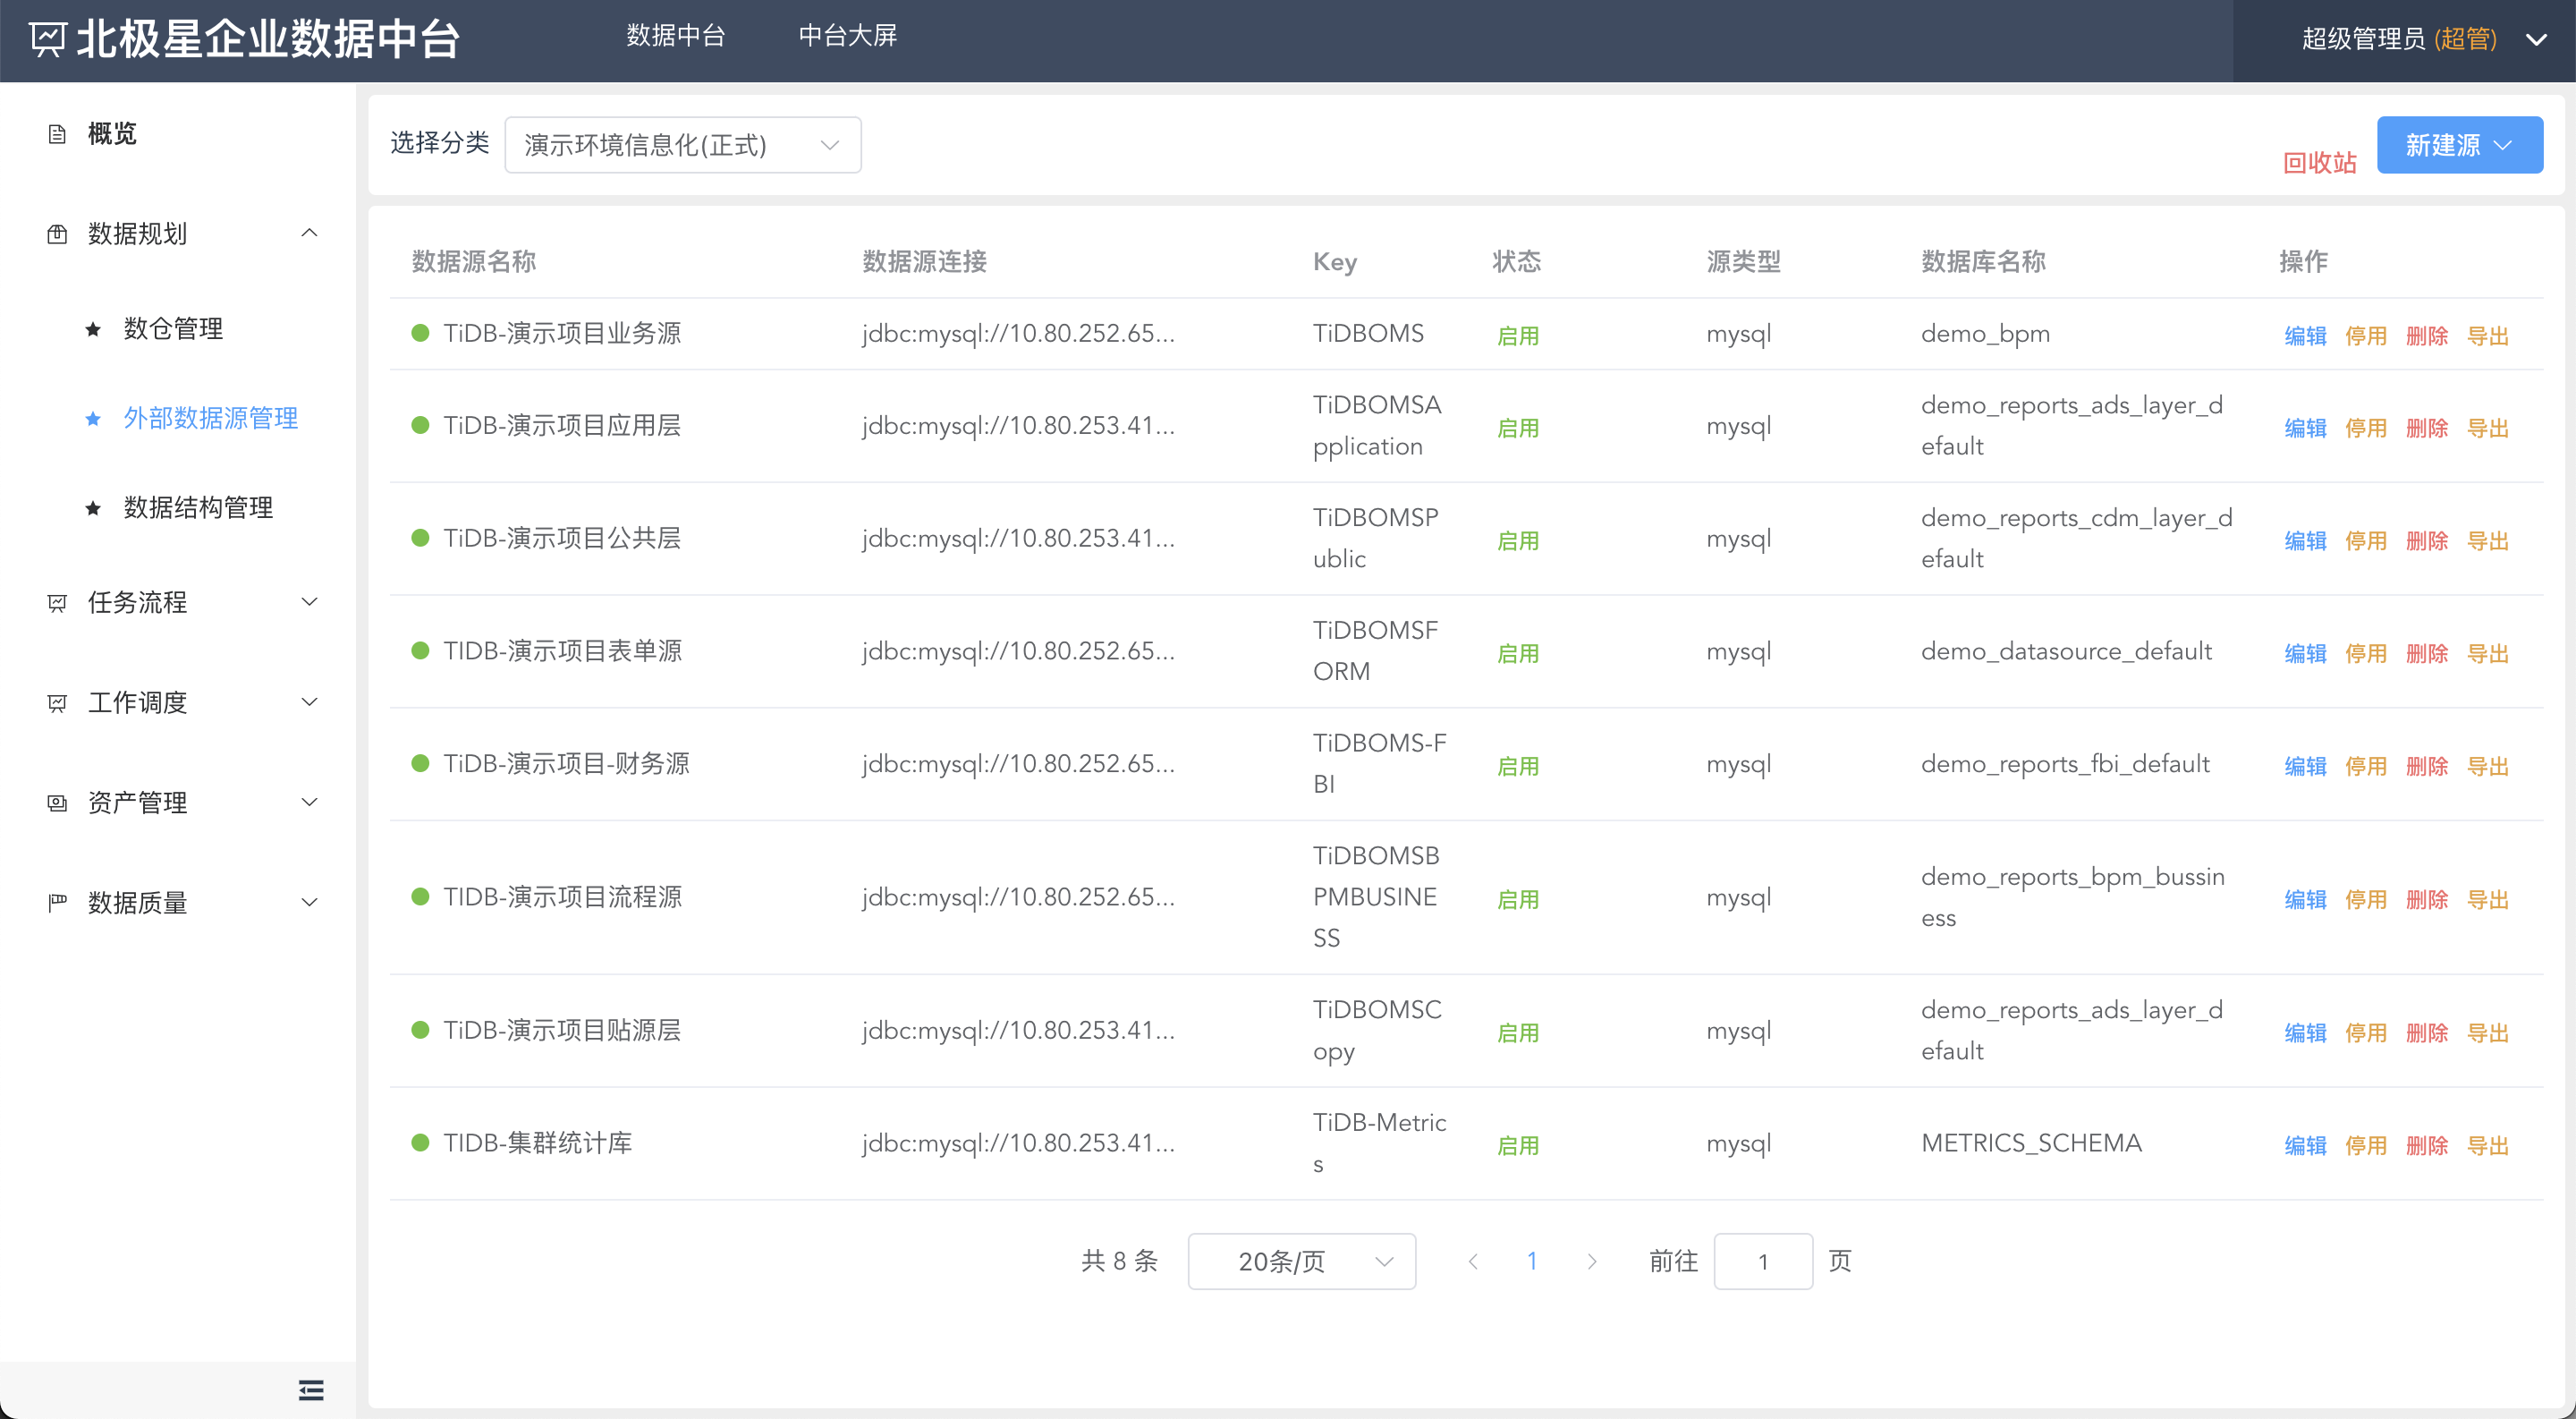The height and width of the screenshot is (1419, 2576).
Task: Switch to the 中台大屏 top tab
Action: click(848, 36)
